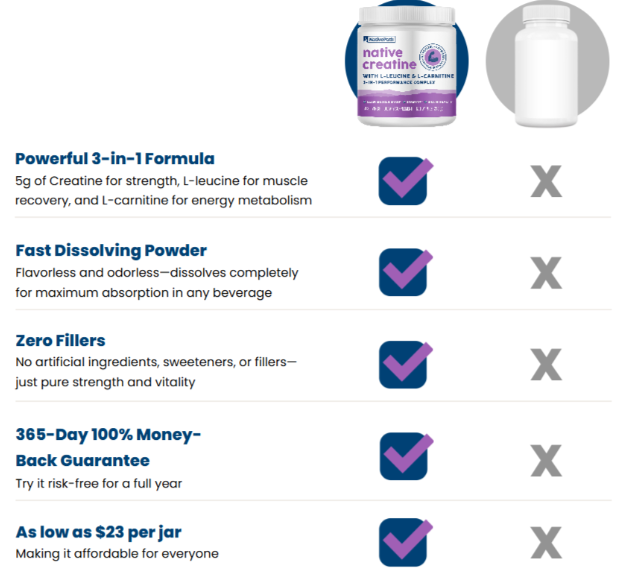
Task: Click the gray X in the Fast Dissolving Powder row
Action: tap(545, 272)
